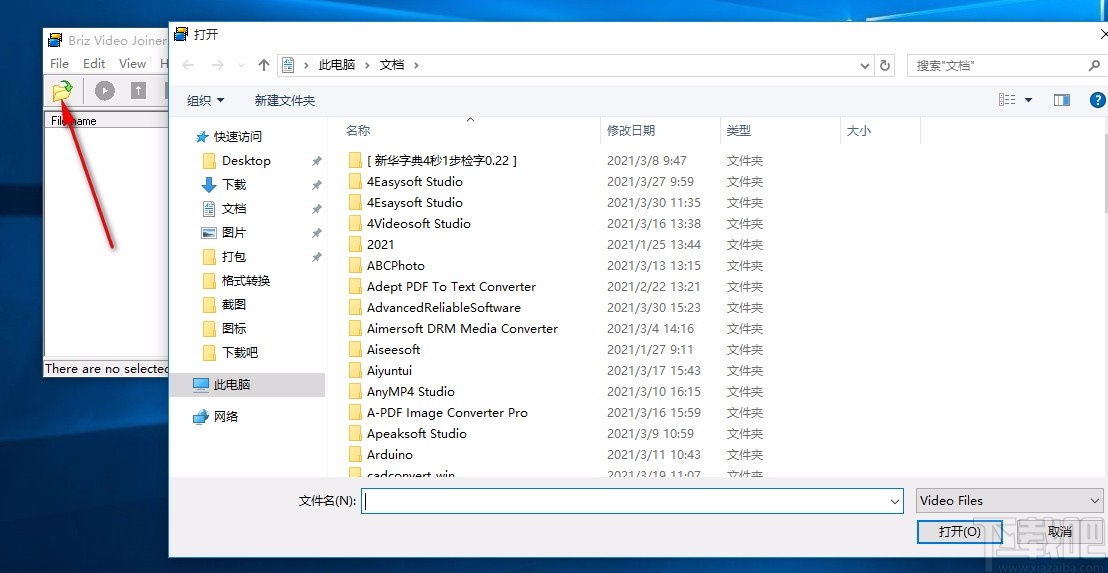Expand the address bar history dropdown
The width and height of the screenshot is (1108, 573).
(865, 66)
